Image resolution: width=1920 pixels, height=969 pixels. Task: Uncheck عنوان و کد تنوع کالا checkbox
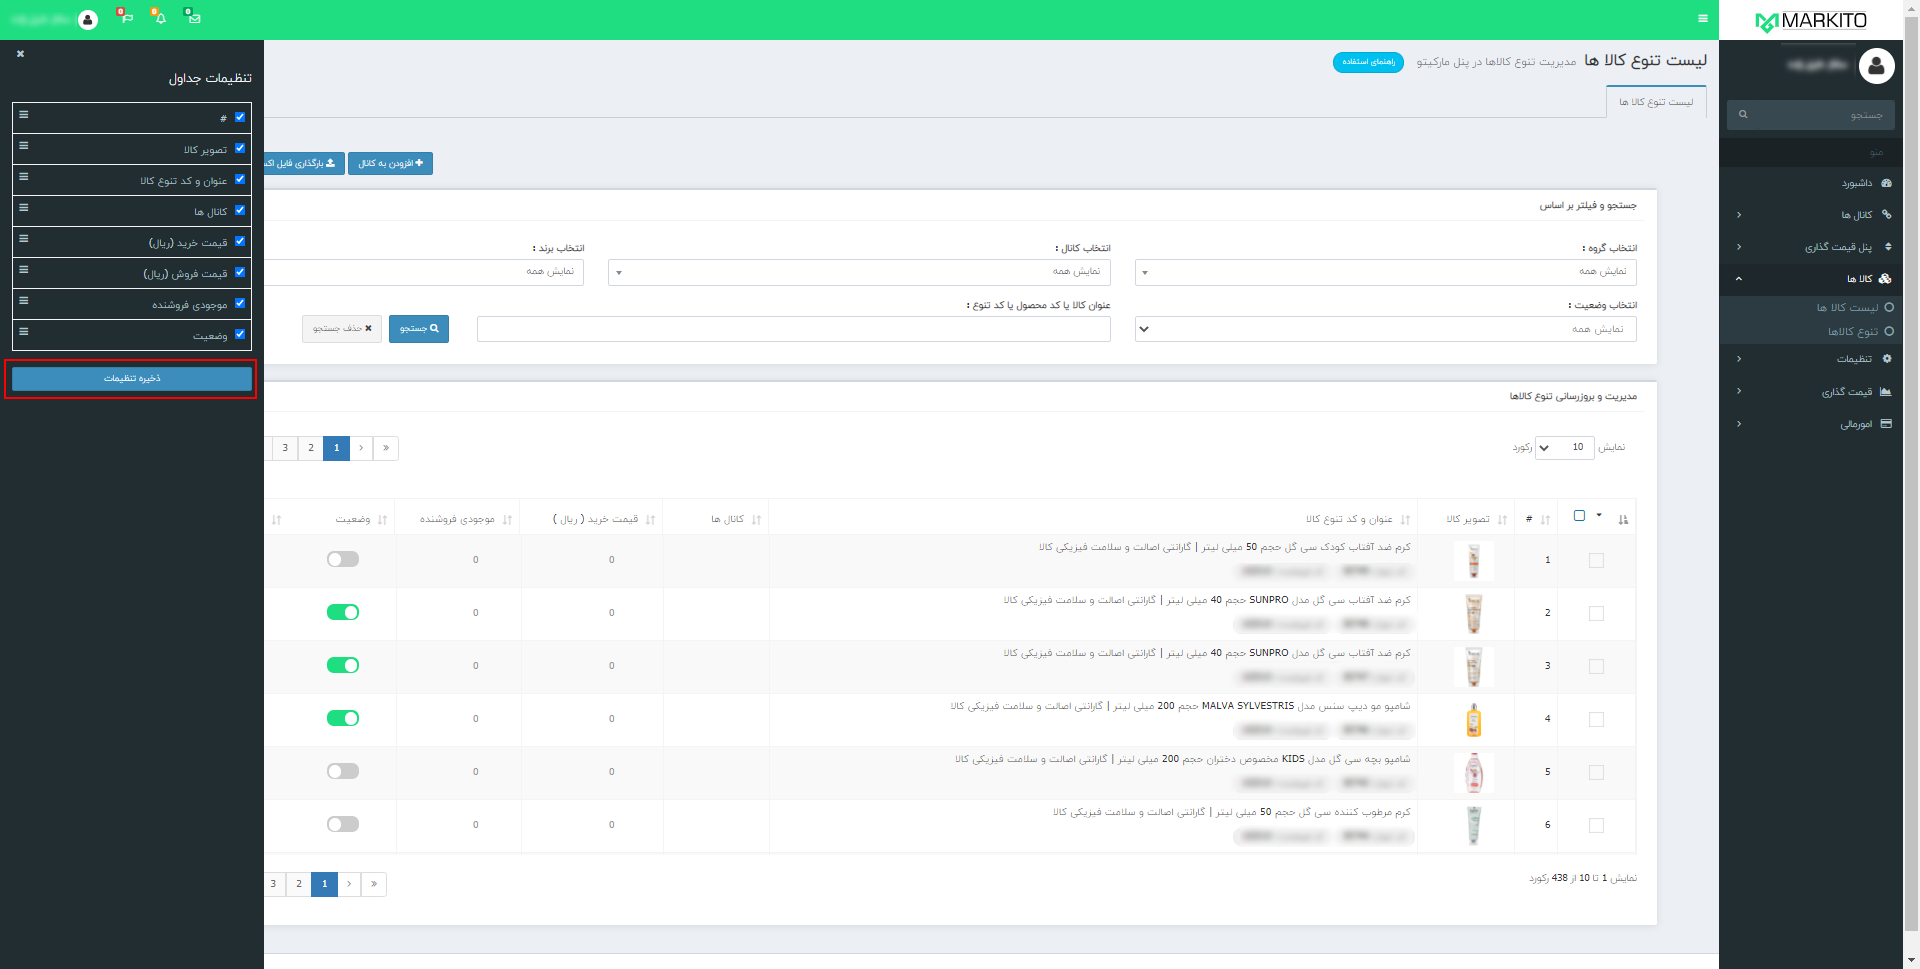click(240, 179)
